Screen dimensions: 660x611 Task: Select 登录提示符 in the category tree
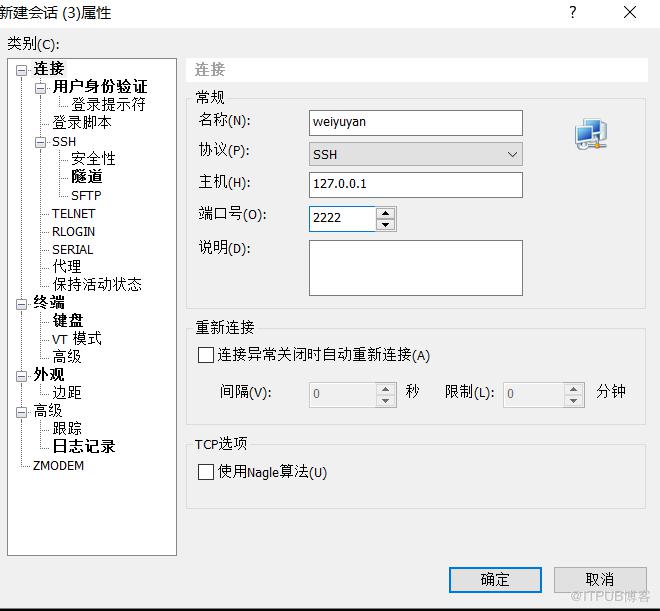coord(108,104)
